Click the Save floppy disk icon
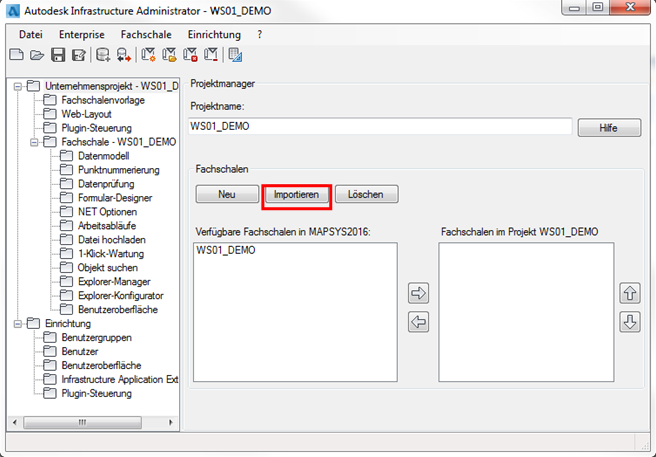Screen dimensions: 656x457 pos(58,55)
